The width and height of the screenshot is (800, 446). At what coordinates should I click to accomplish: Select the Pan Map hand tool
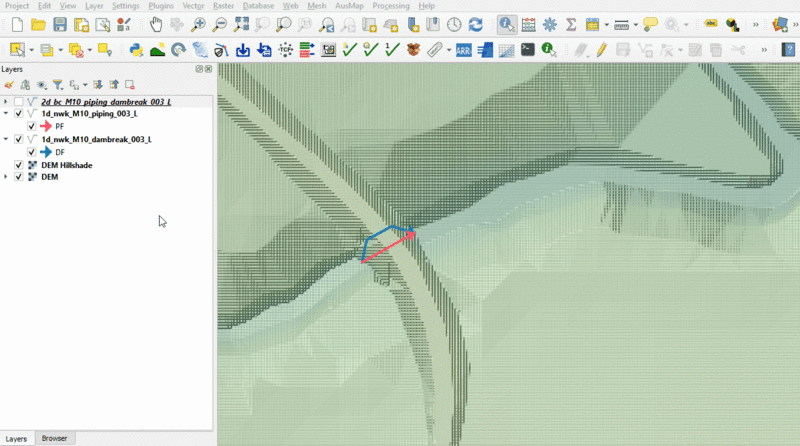click(157, 24)
